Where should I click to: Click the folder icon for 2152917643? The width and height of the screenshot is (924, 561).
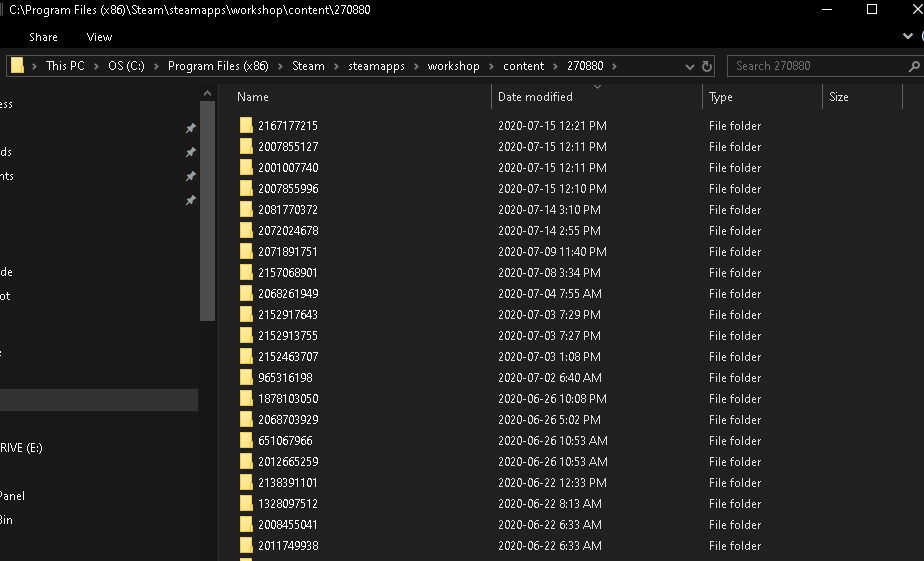246,315
